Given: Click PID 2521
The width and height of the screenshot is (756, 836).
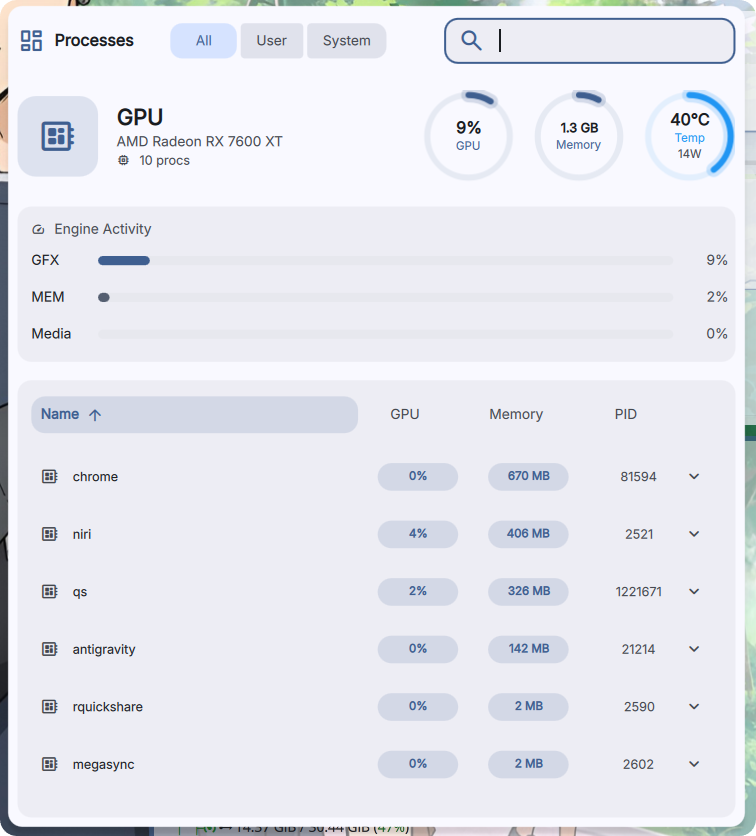Looking at the screenshot, I should pyautogui.click(x=639, y=534).
